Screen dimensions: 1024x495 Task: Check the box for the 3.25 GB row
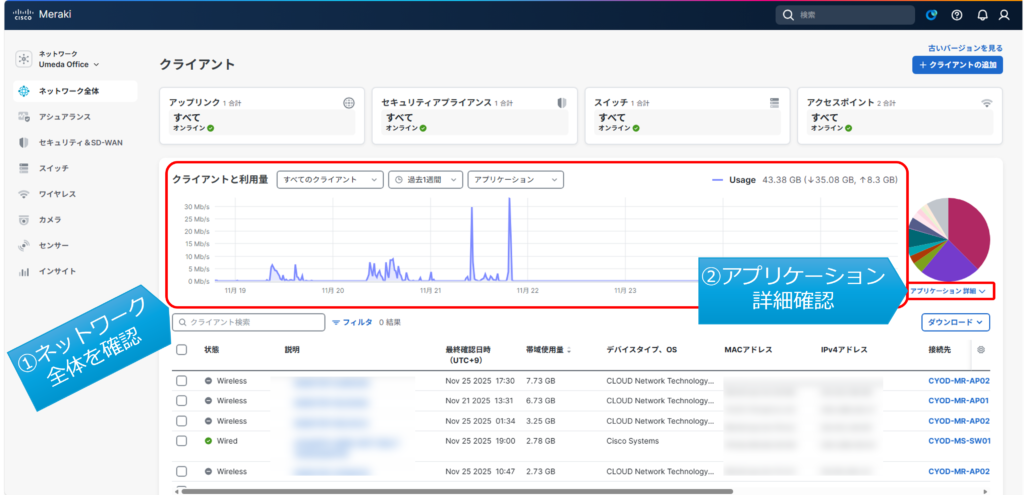(x=182, y=421)
